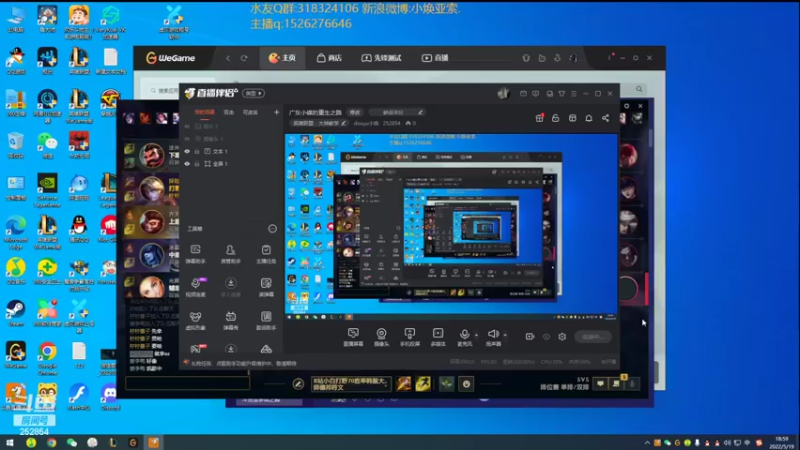Image resolution: width=800 pixels, height=450 pixels.
Task: Click WeGame back navigation arrow
Action: (228, 58)
